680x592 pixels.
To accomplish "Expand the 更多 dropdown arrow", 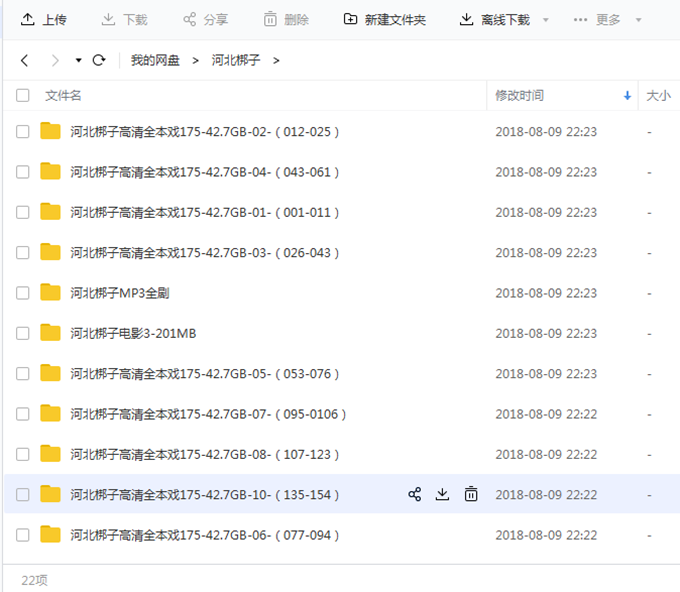I will pos(638,20).
